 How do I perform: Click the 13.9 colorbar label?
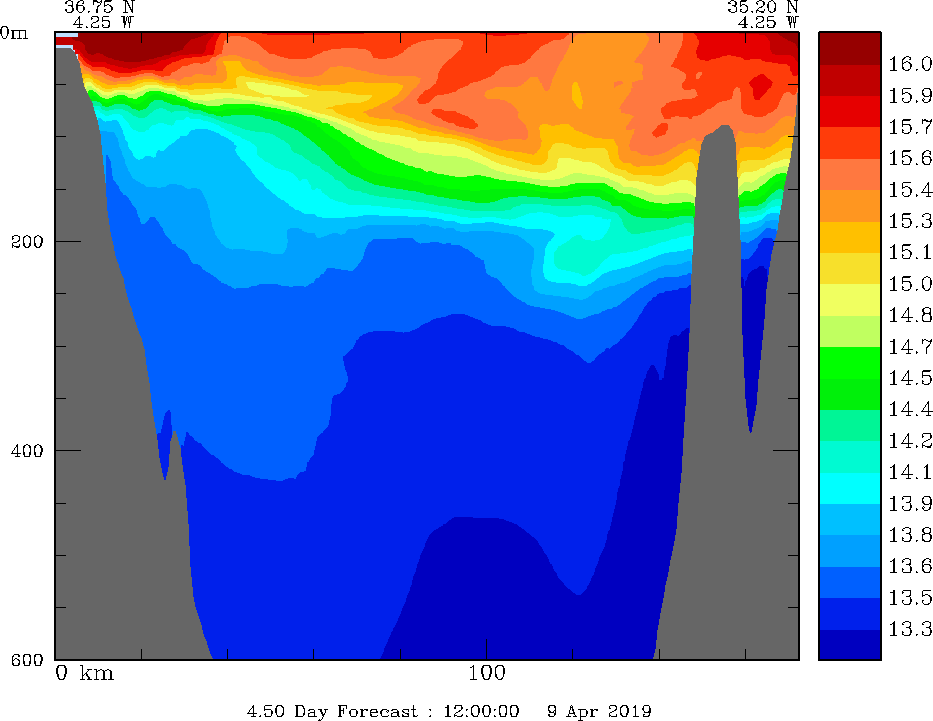tap(910, 504)
